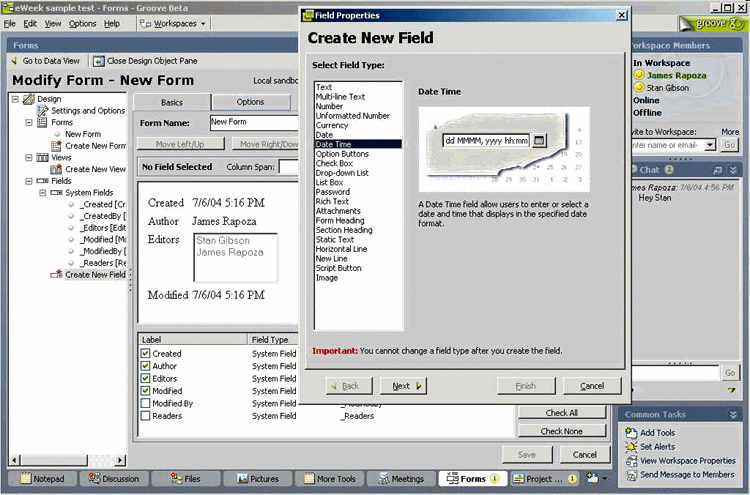Collapse the Design tree node

click(15, 99)
